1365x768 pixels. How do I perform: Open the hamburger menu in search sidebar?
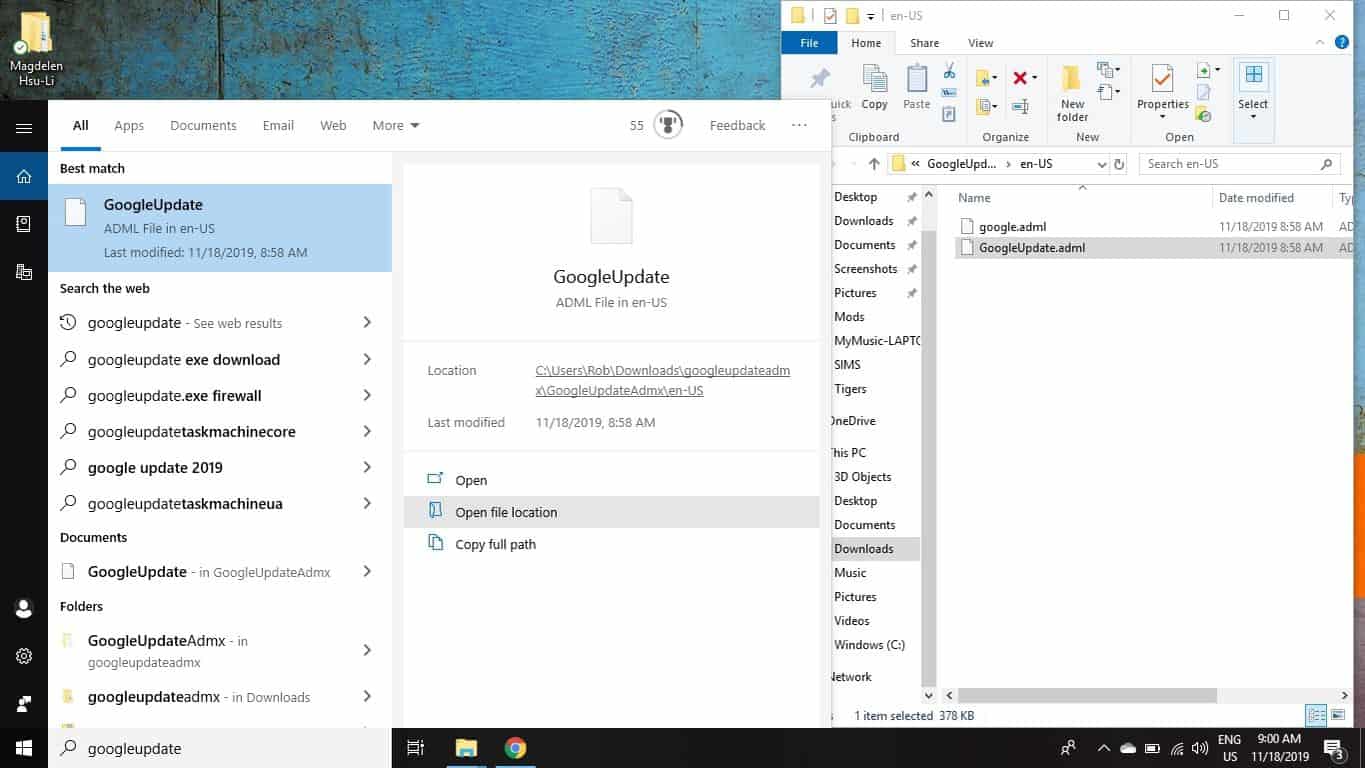24,129
